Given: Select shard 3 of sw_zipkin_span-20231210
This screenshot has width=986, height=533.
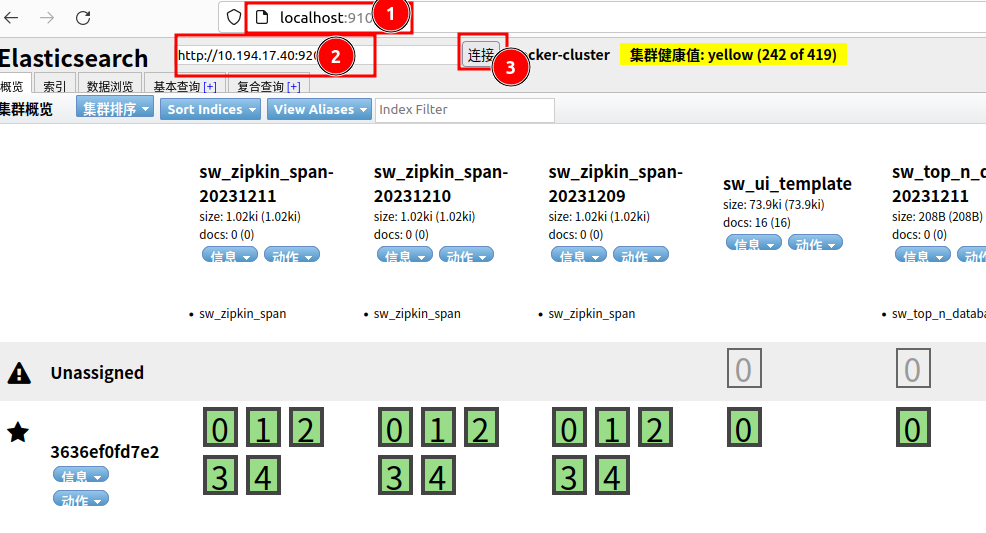Looking at the screenshot, I should tap(395, 476).
